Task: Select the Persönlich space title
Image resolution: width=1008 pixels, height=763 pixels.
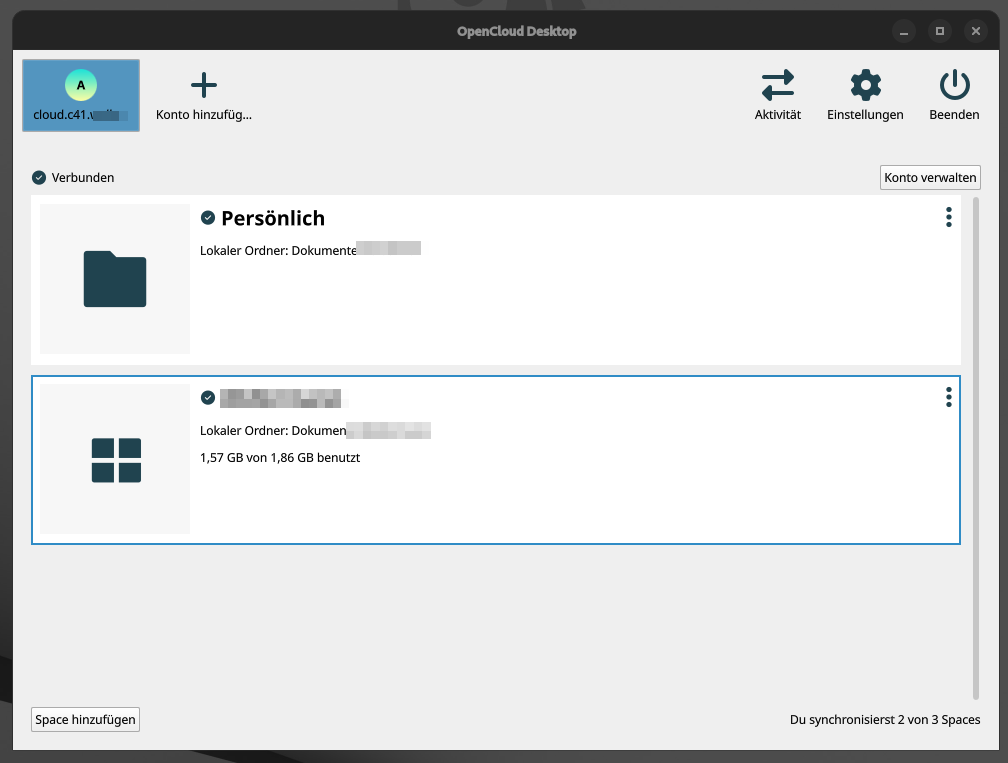Action: coord(275,218)
